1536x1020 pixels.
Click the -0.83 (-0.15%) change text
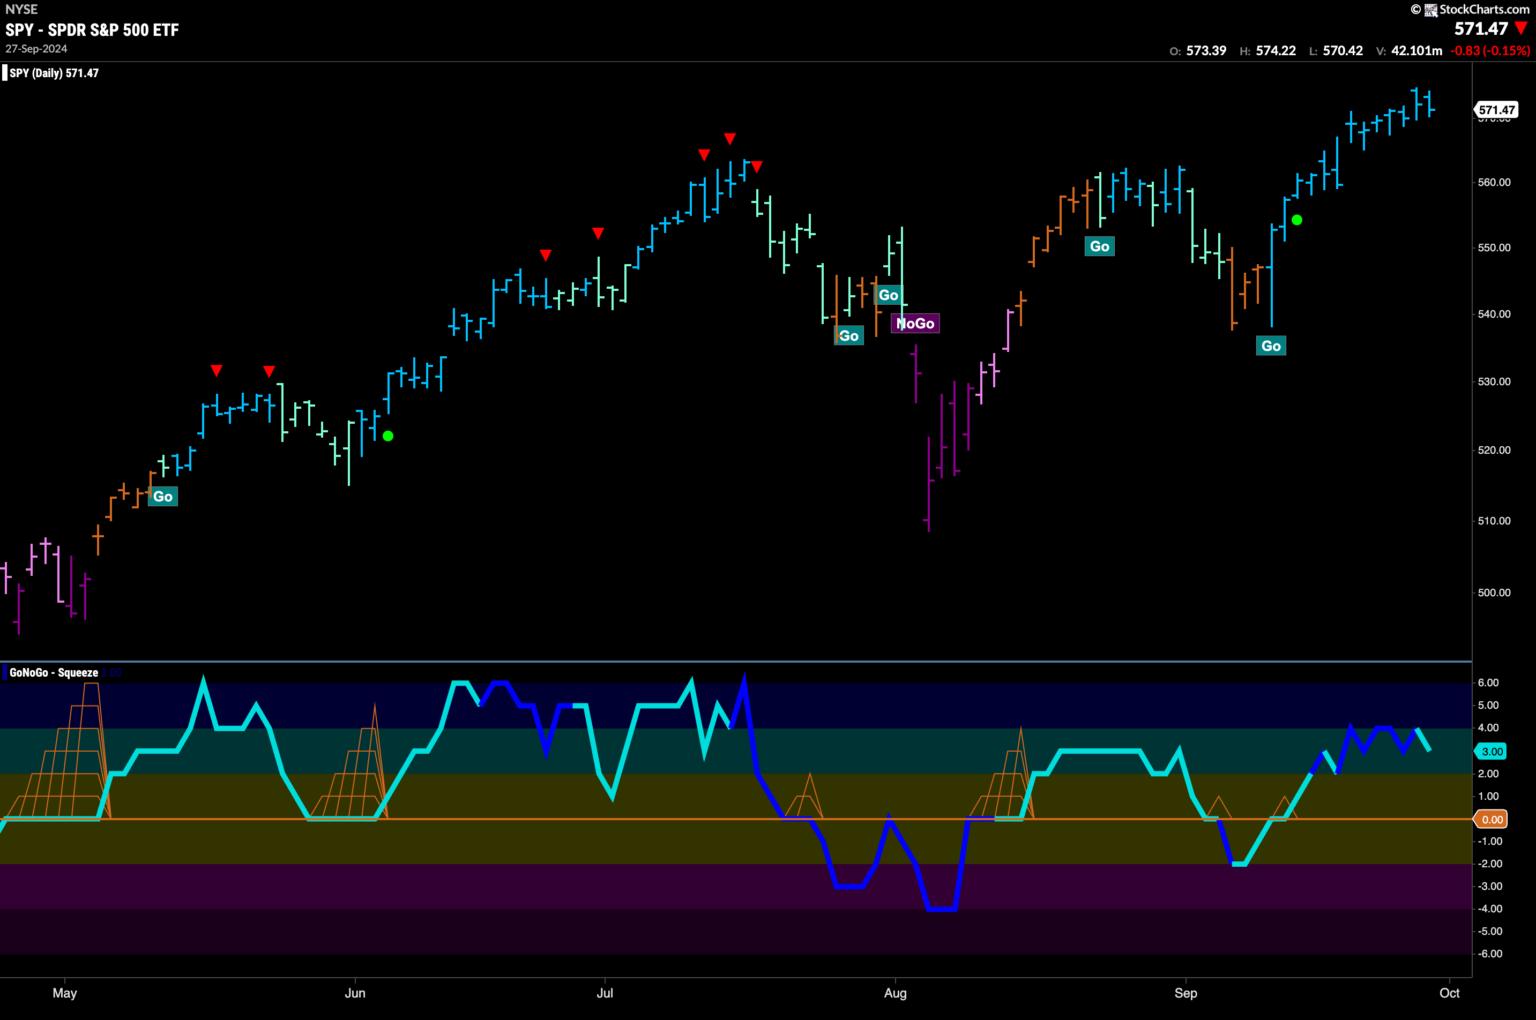pyautogui.click(x=1490, y=50)
